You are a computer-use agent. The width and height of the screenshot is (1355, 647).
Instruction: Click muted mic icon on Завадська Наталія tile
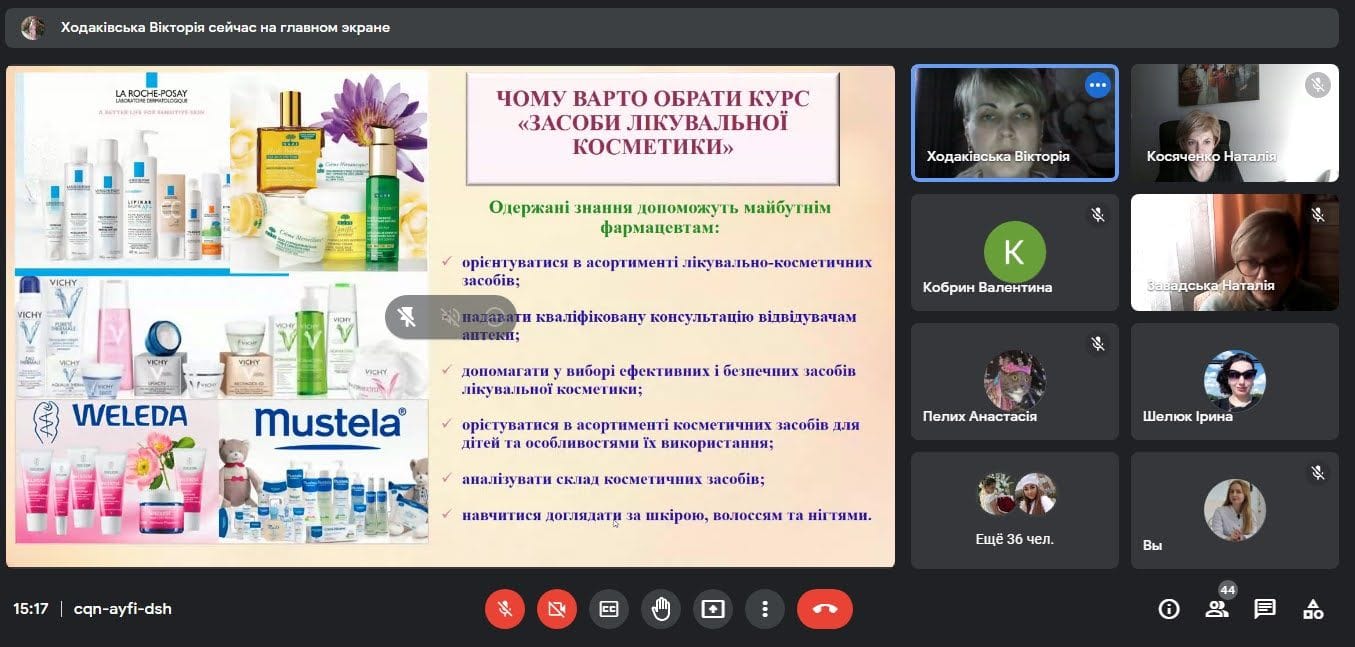click(x=1318, y=214)
